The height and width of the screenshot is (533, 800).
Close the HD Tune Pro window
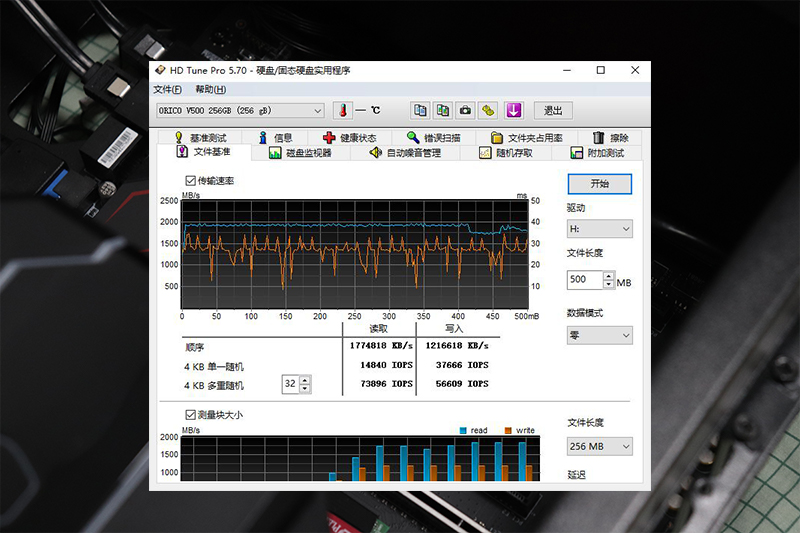tap(635, 70)
